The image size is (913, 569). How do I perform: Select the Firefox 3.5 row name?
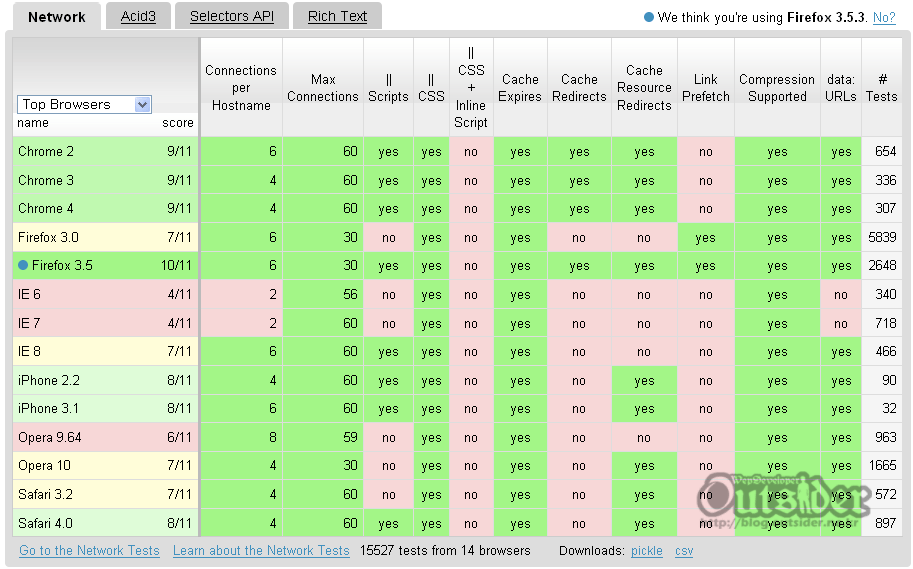pyautogui.click(x=62, y=266)
